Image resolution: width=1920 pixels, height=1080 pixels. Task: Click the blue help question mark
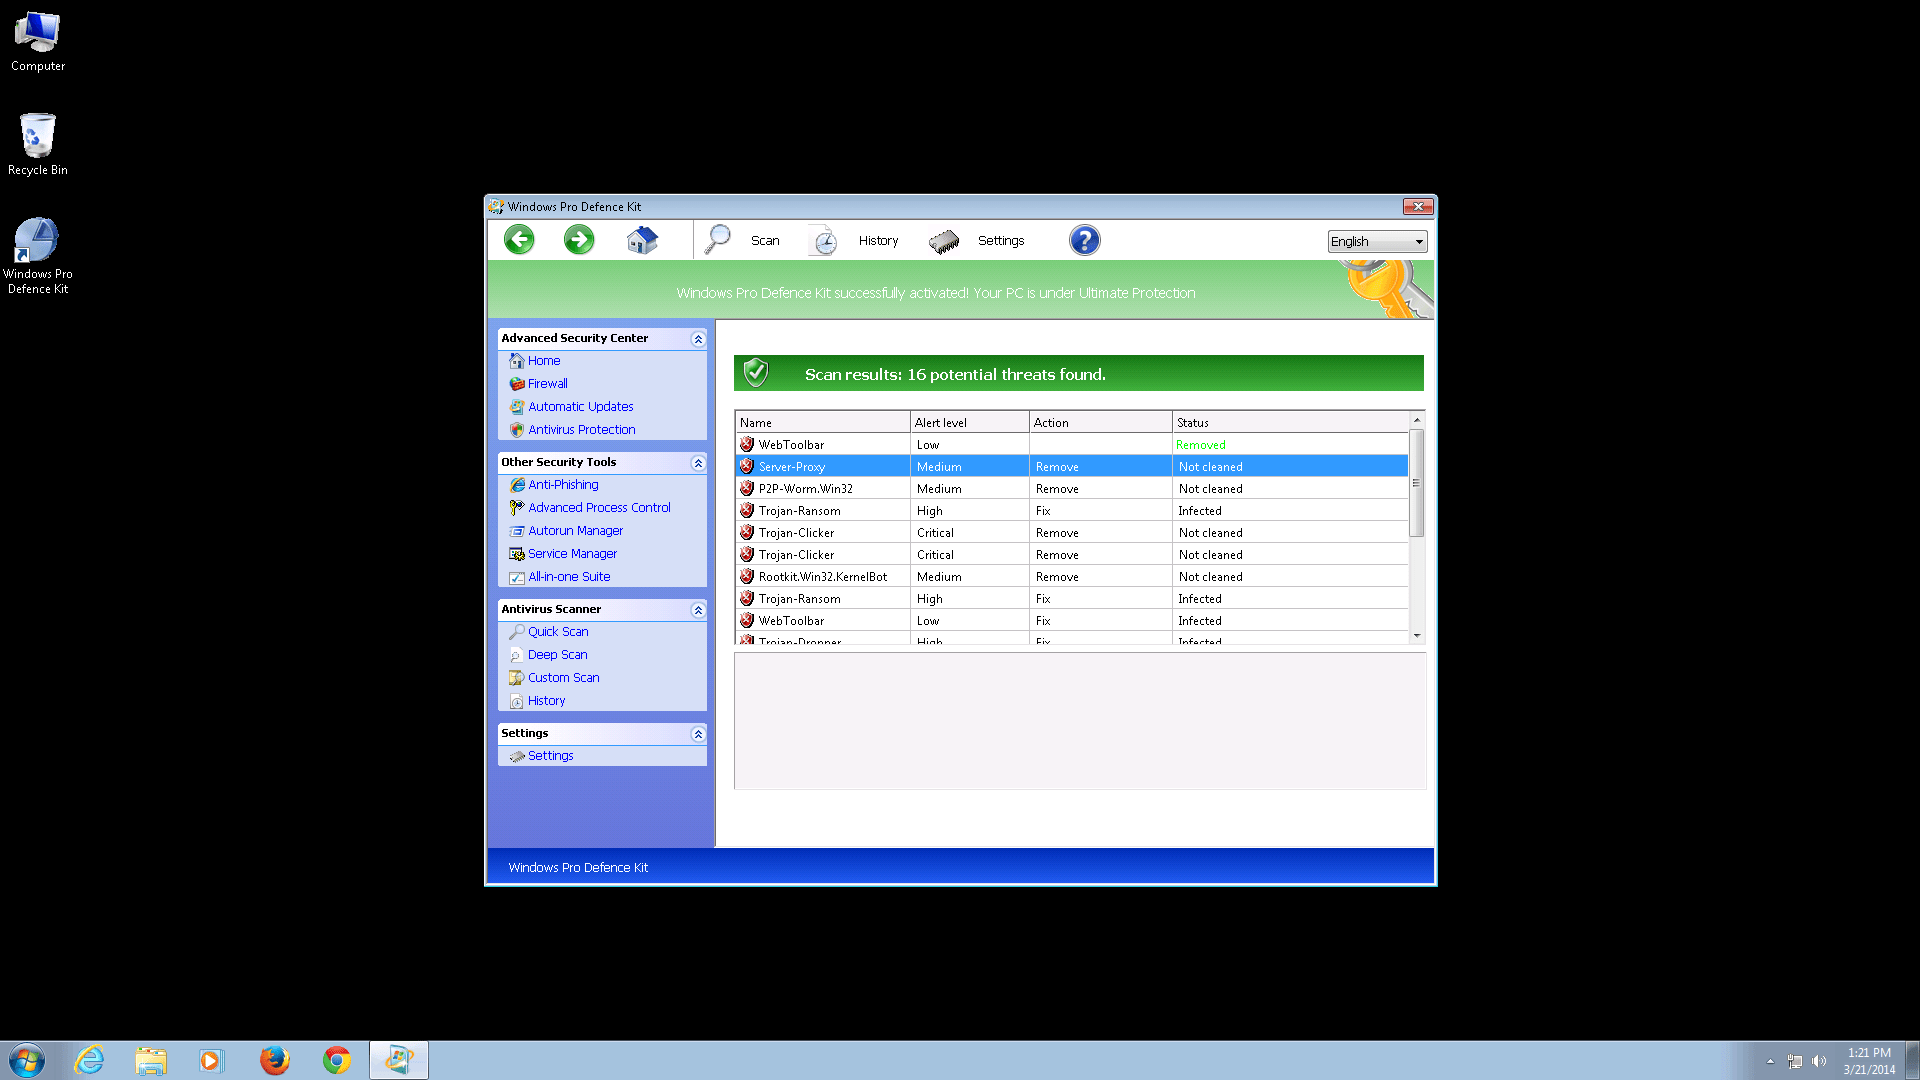(1084, 240)
